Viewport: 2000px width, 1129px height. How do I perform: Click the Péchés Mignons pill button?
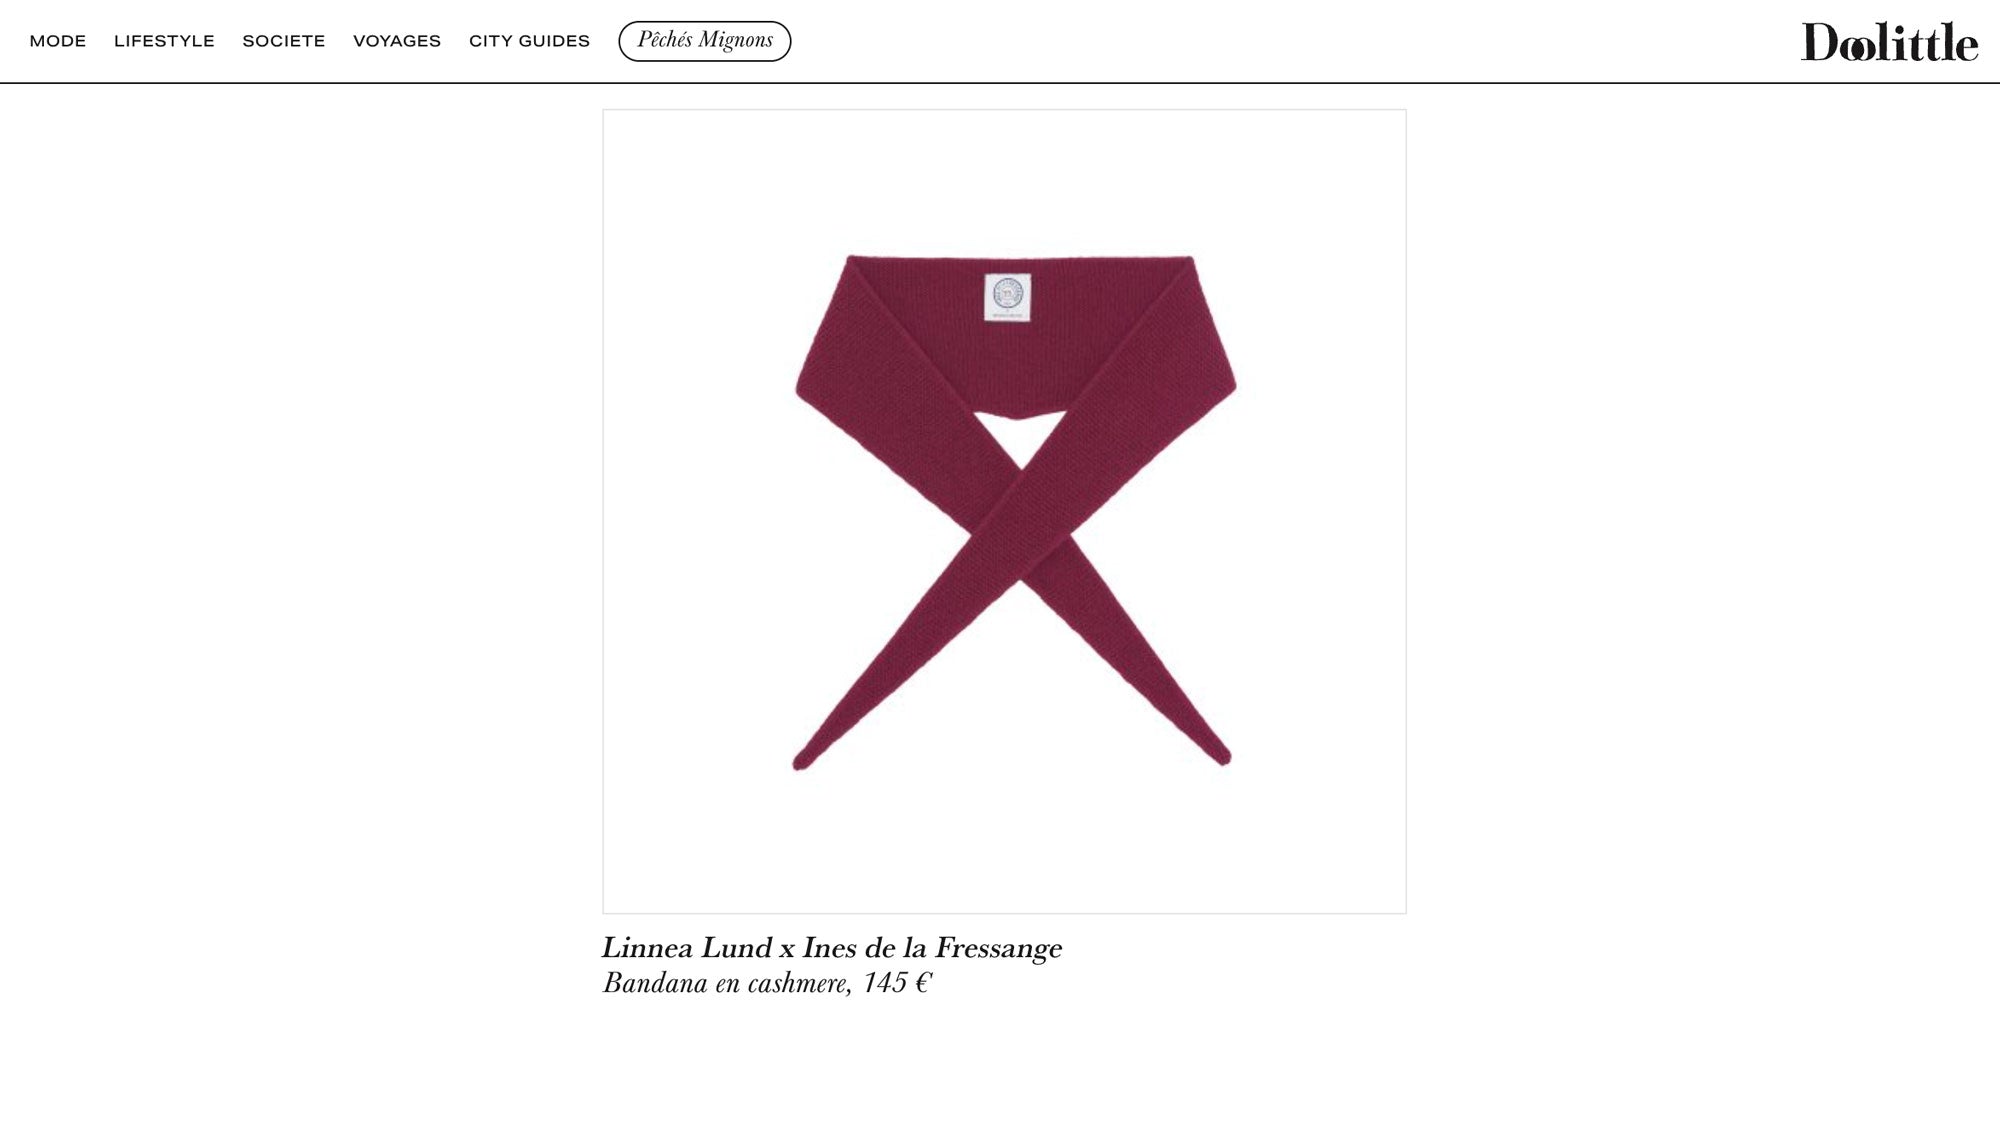(x=705, y=41)
